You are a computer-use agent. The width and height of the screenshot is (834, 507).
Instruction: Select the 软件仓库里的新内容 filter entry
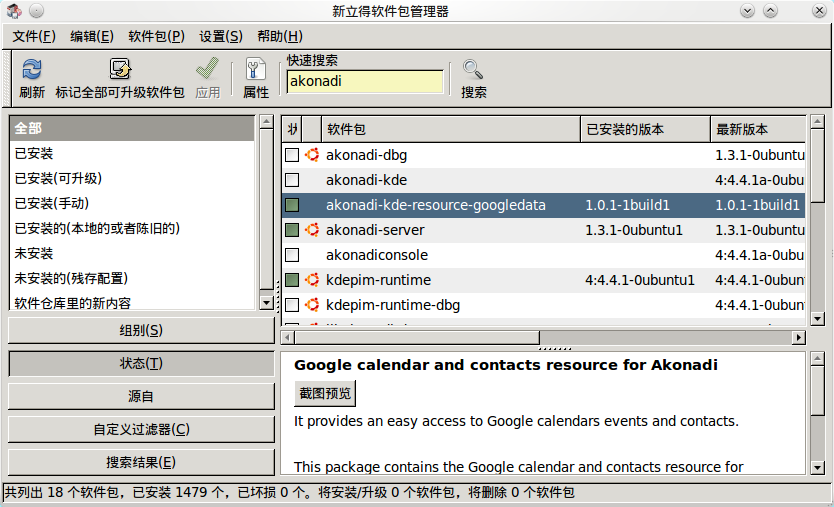(132, 302)
